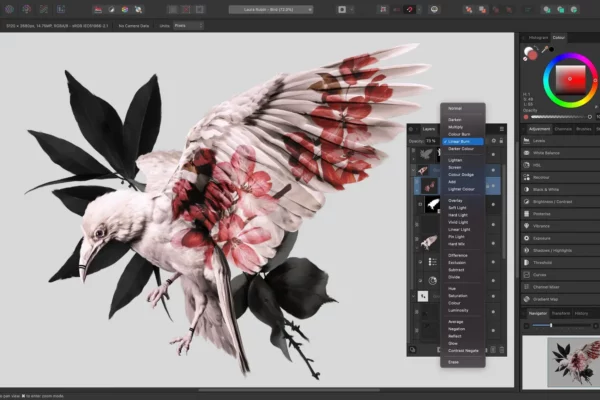Toggle visibility of selected flower layer
Screen dimensions: 600x400
pos(493,186)
